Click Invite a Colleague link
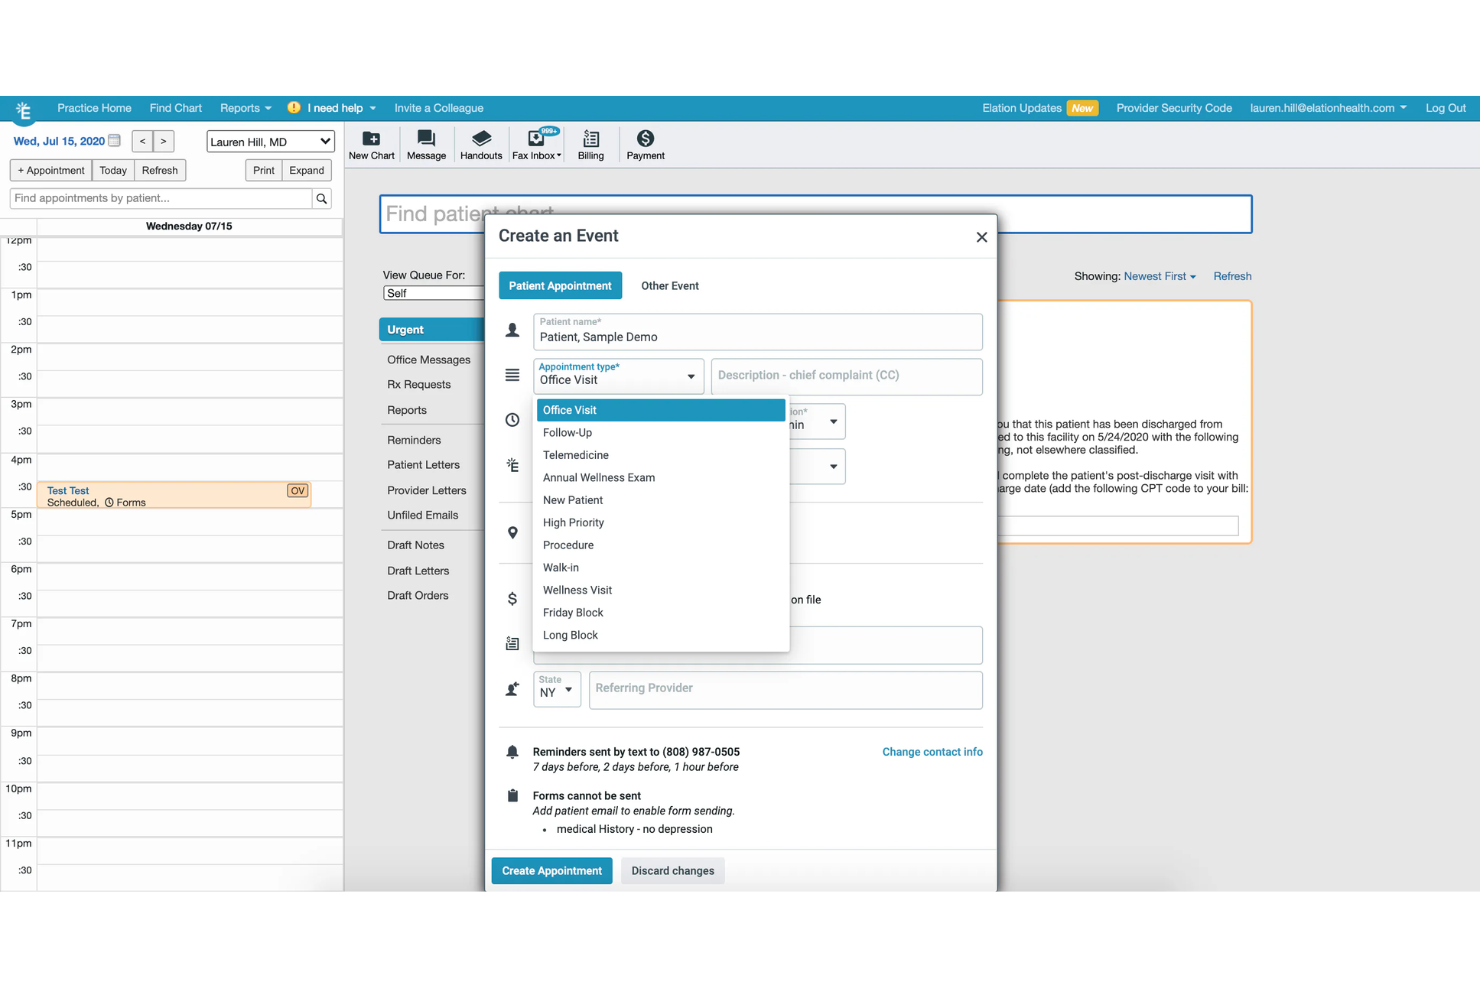The image size is (1480, 987). tap(439, 108)
